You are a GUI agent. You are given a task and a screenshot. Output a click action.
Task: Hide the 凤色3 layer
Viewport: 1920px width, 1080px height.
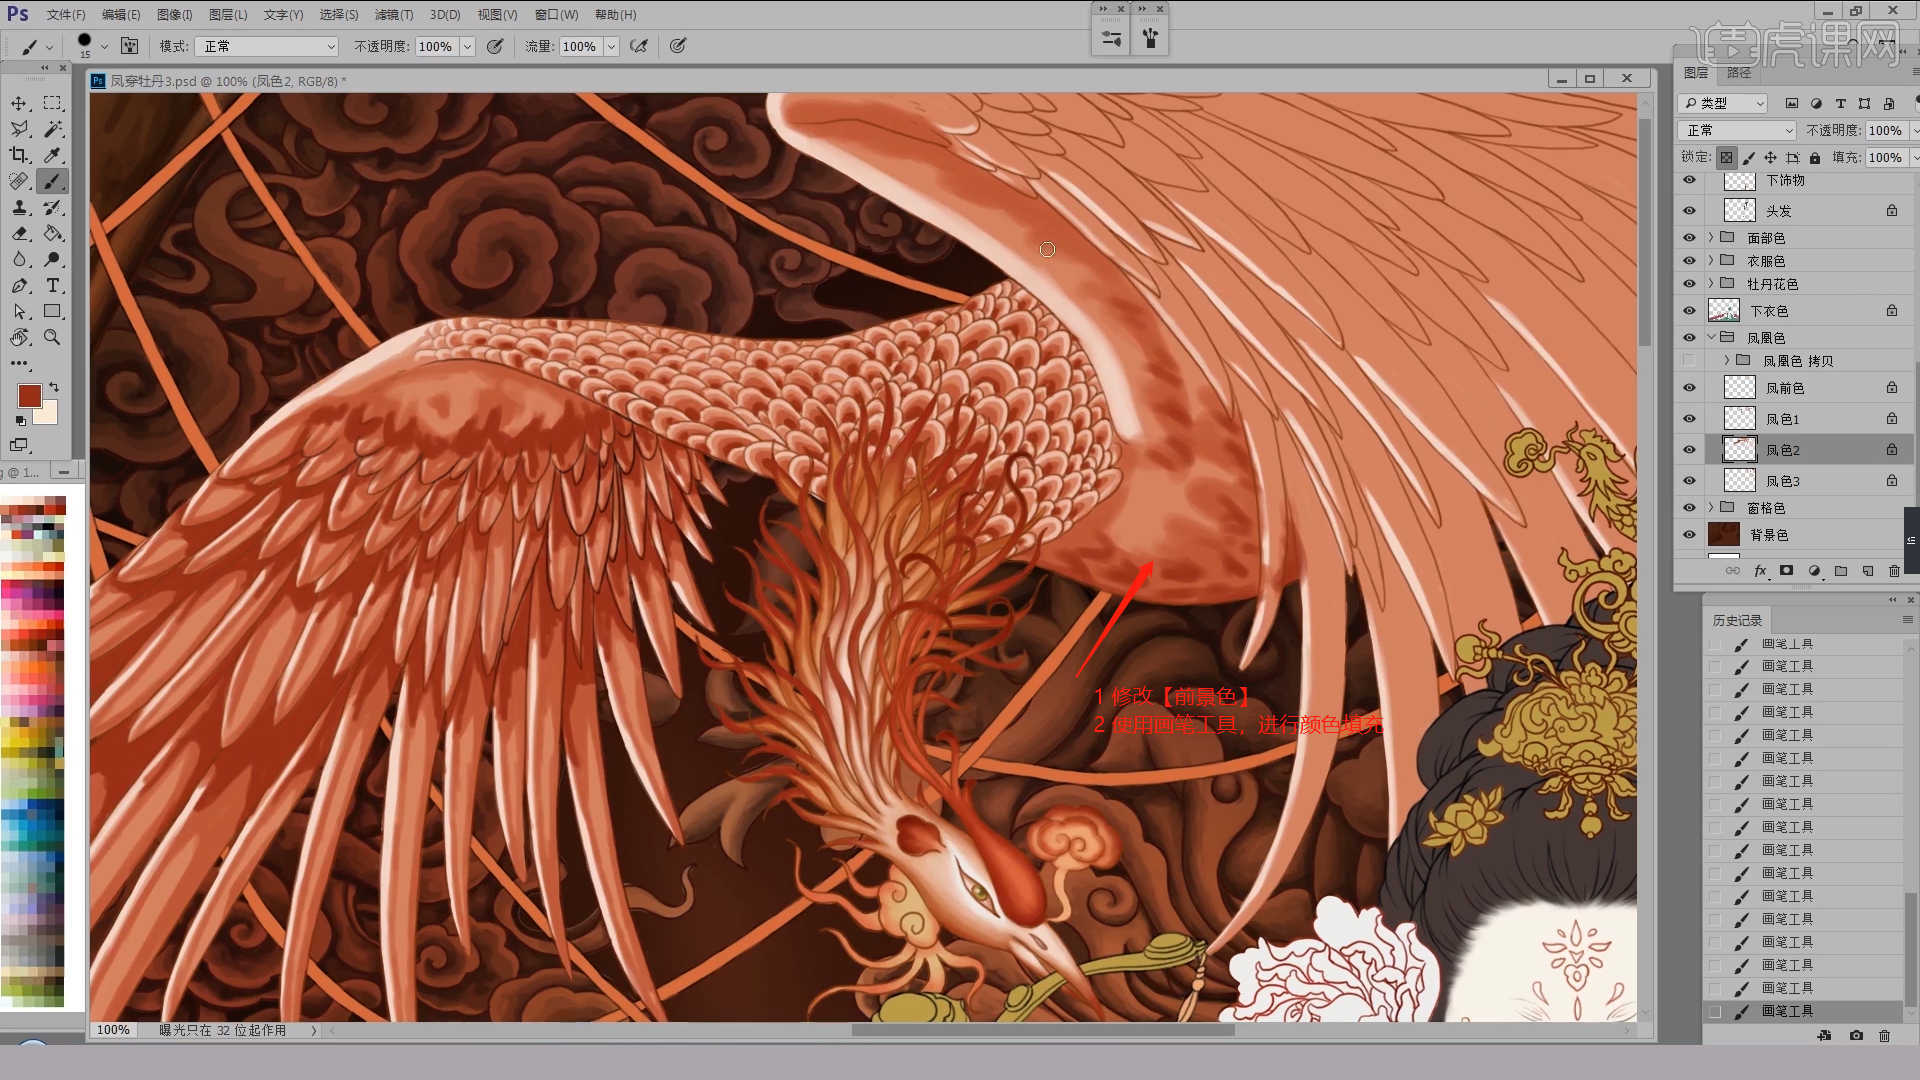click(x=1689, y=481)
